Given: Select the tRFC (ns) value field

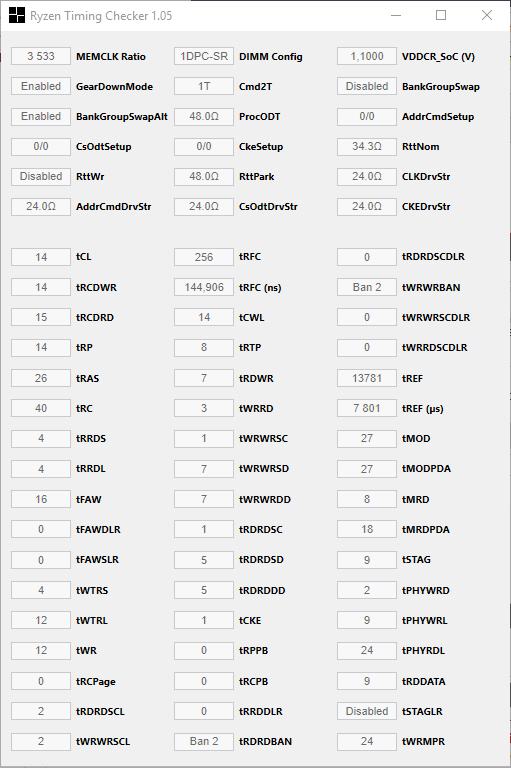Looking at the screenshot, I should coord(204,287).
